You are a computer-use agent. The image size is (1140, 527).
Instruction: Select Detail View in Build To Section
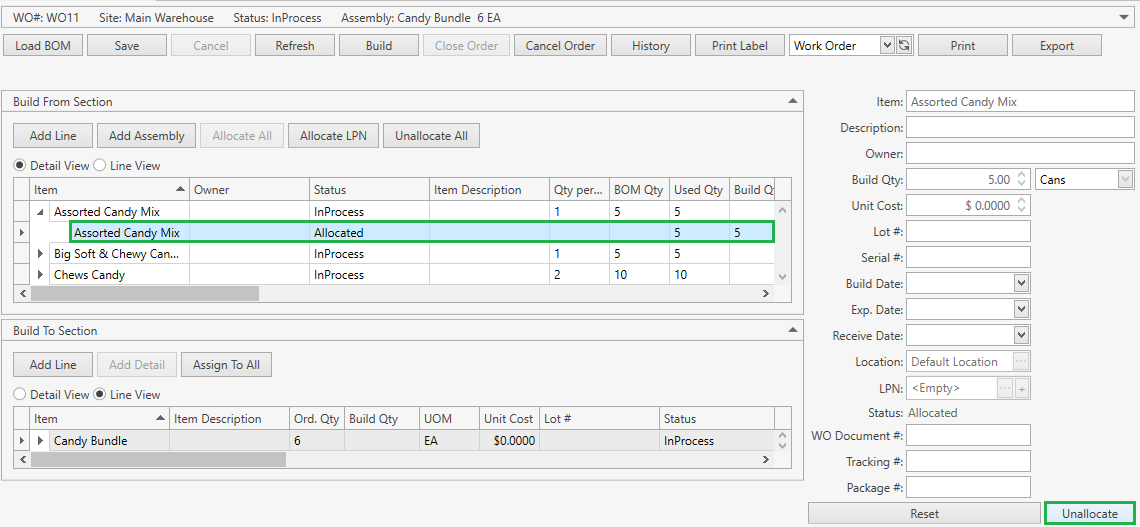click(x=20, y=395)
